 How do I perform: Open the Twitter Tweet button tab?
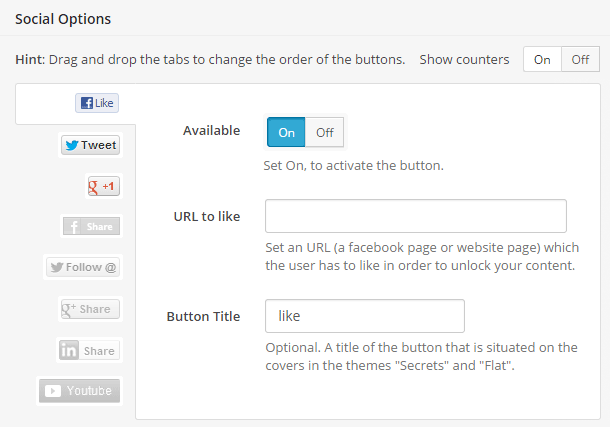[90, 145]
